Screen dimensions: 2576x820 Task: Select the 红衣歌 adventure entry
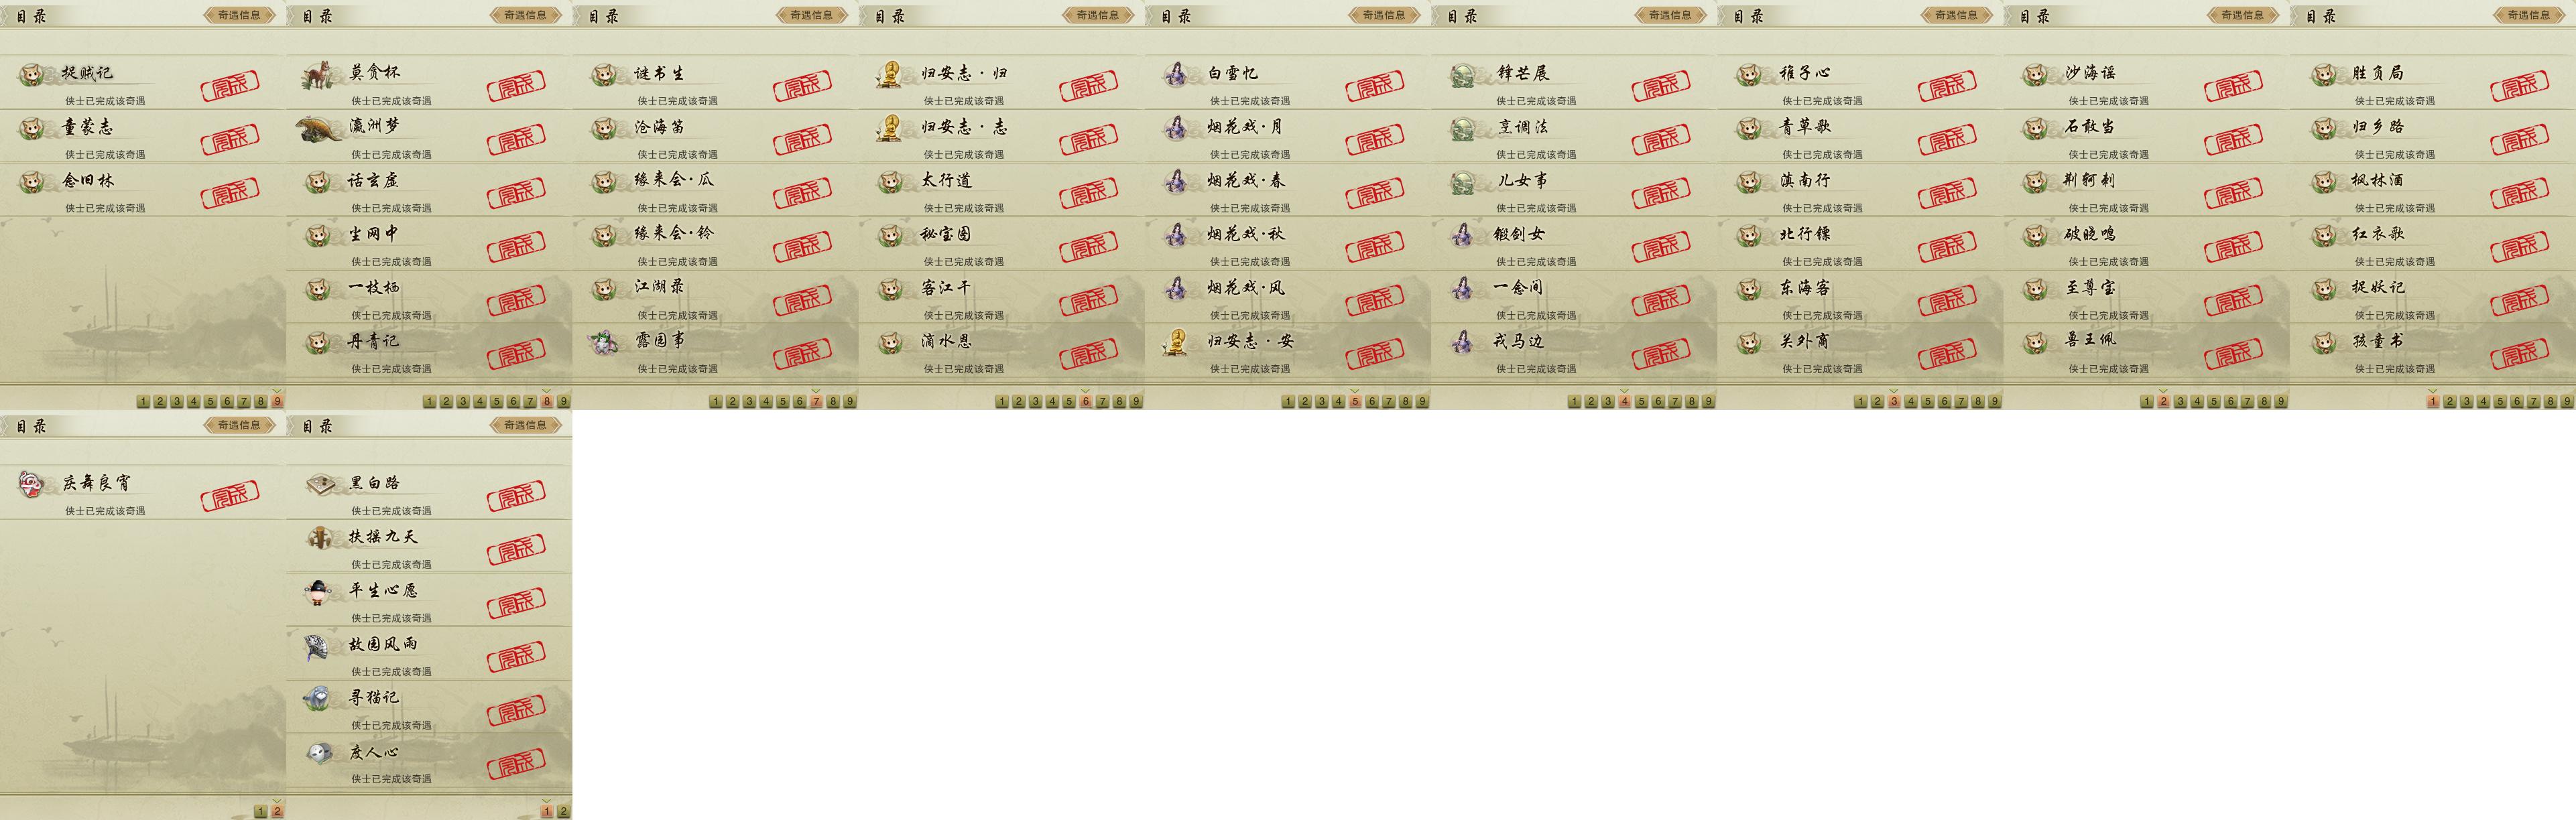point(2432,244)
